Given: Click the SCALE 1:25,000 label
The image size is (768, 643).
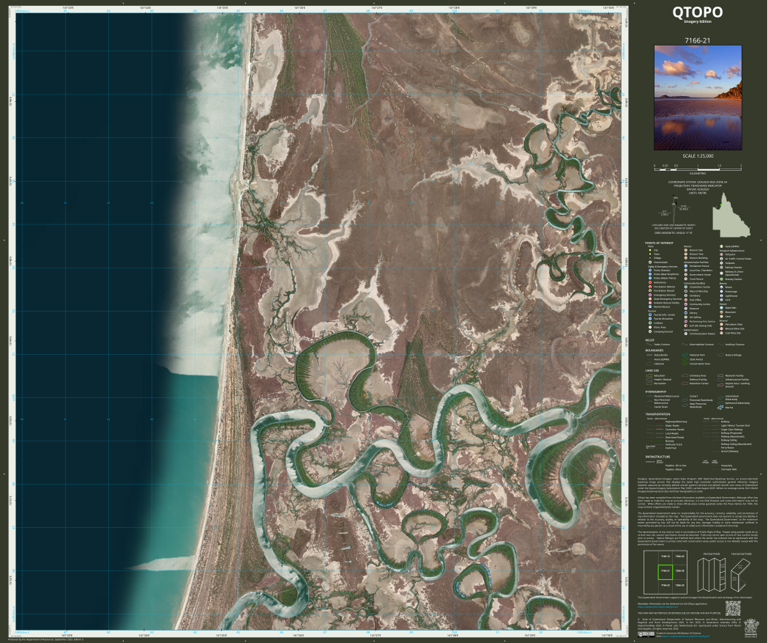Looking at the screenshot, I should [698, 156].
